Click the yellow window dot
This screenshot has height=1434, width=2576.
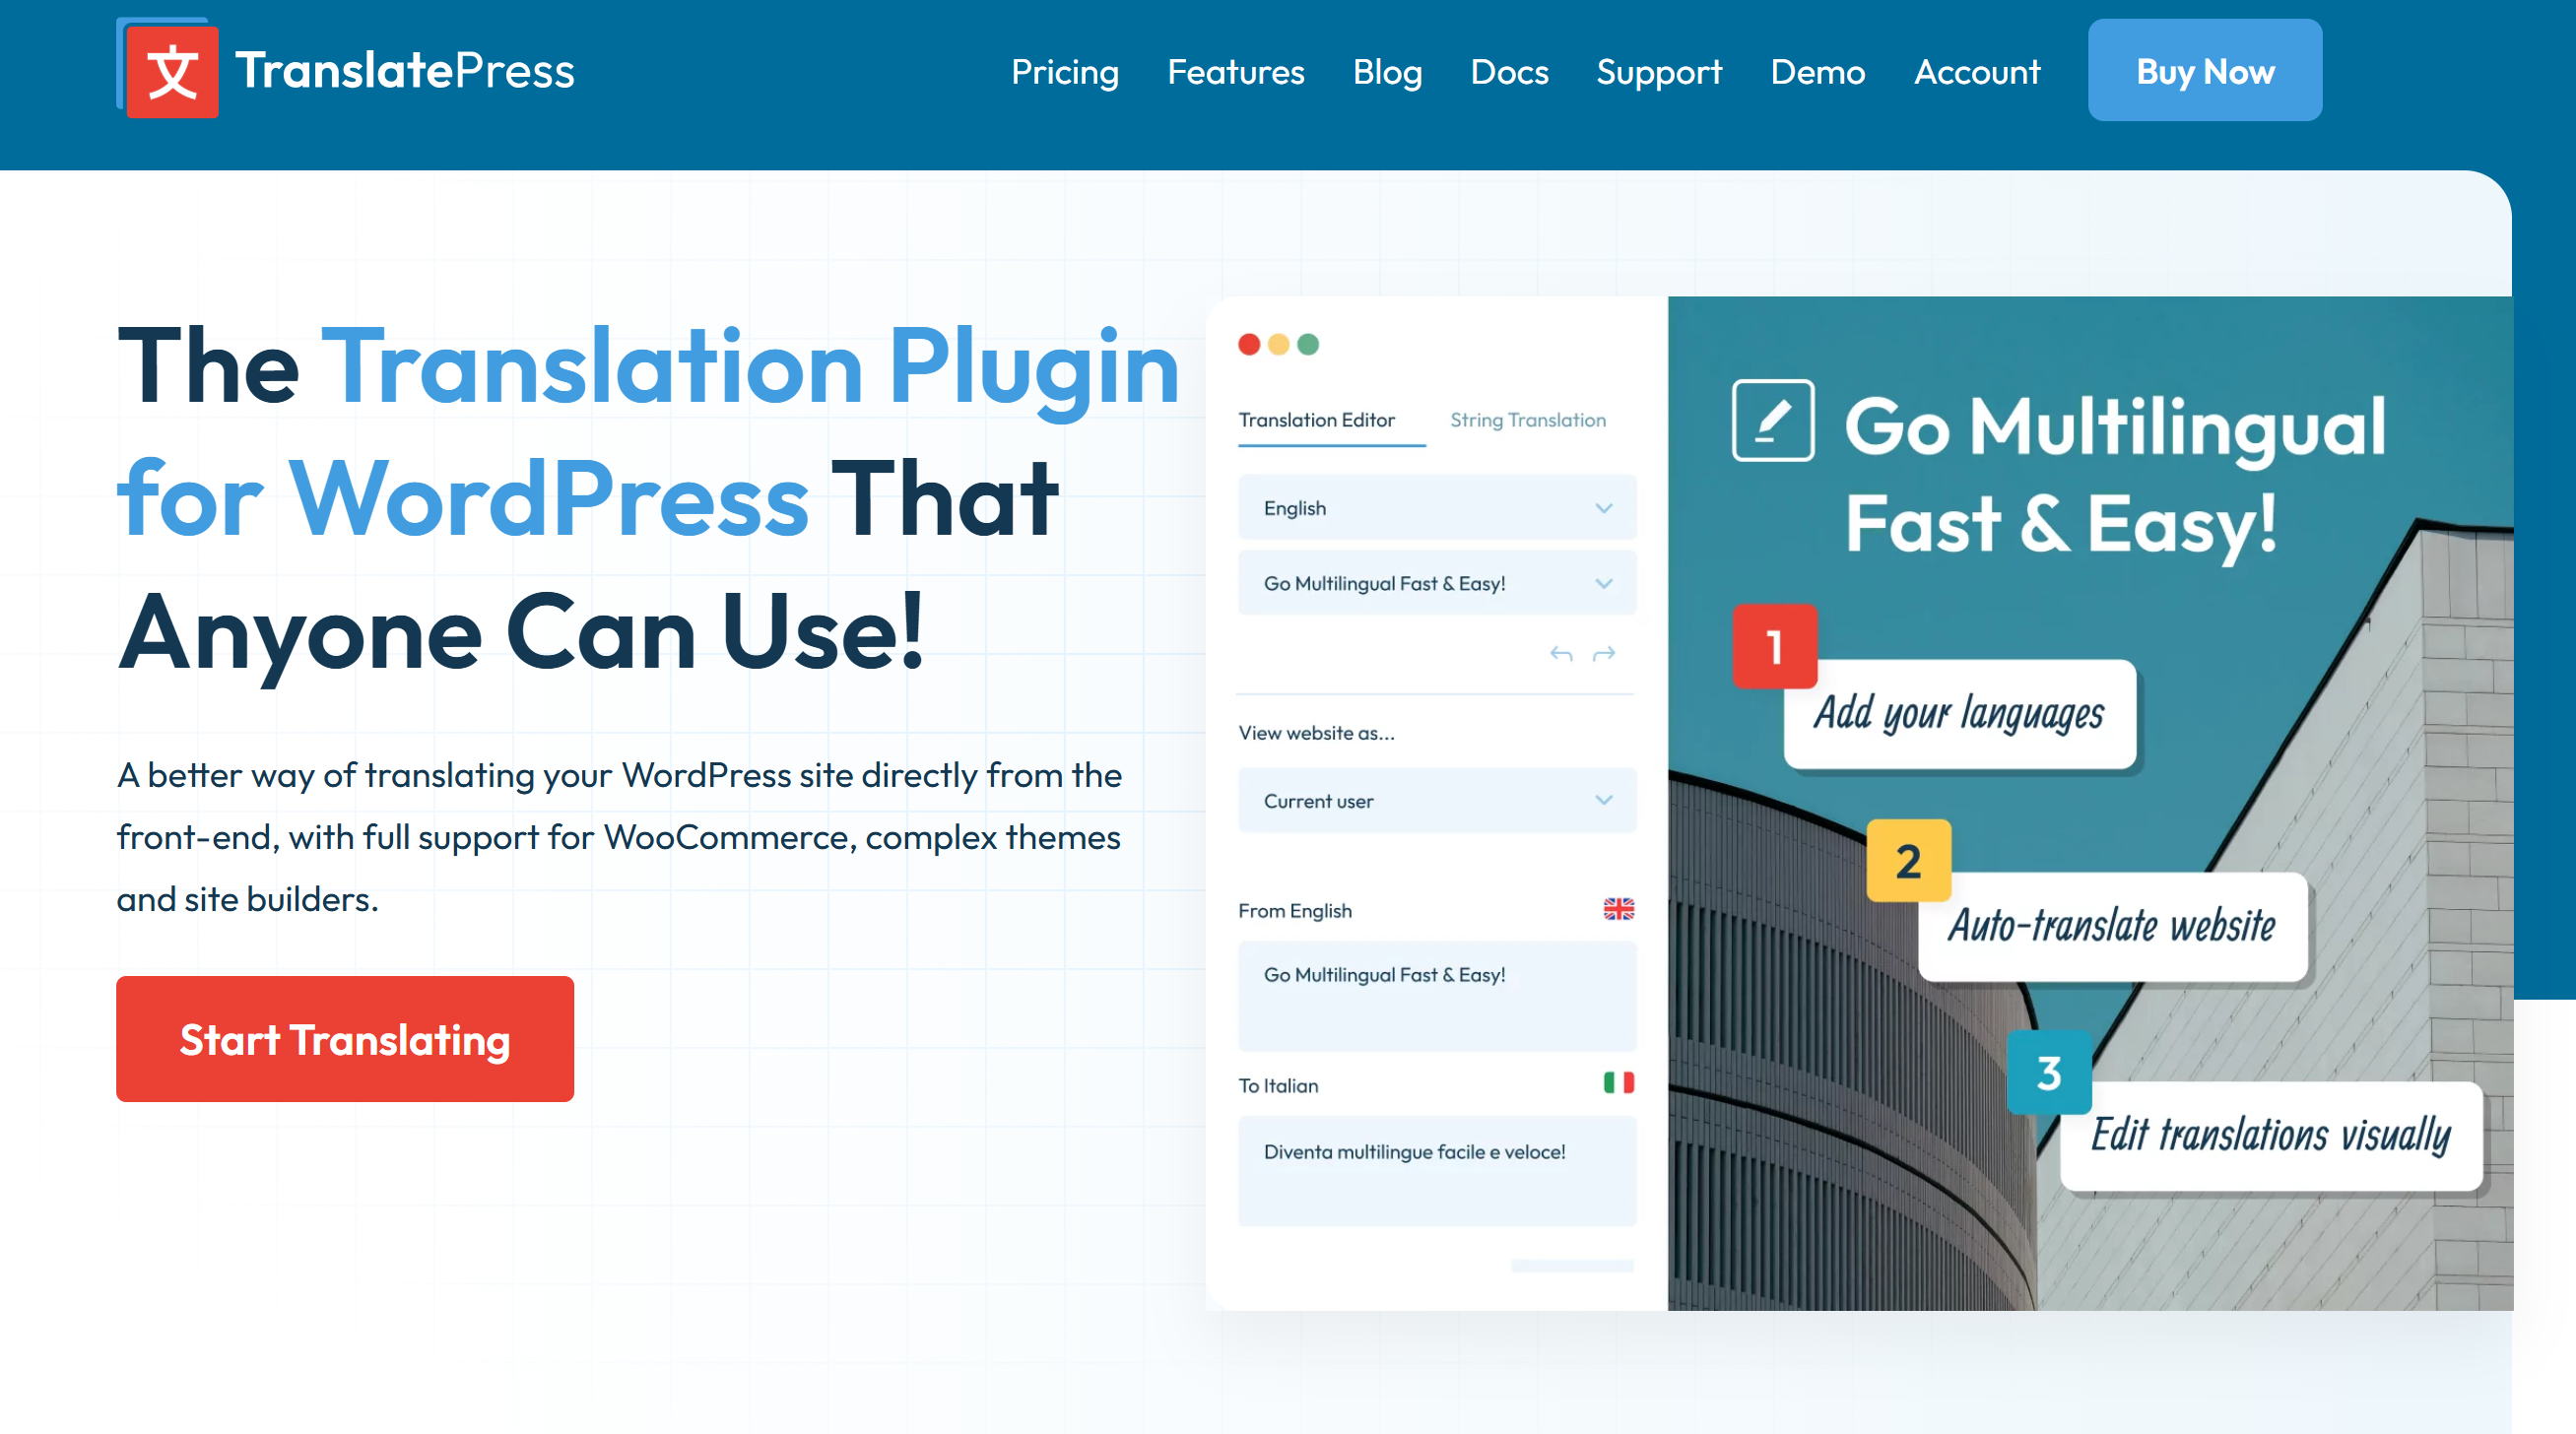pyautogui.click(x=1277, y=344)
